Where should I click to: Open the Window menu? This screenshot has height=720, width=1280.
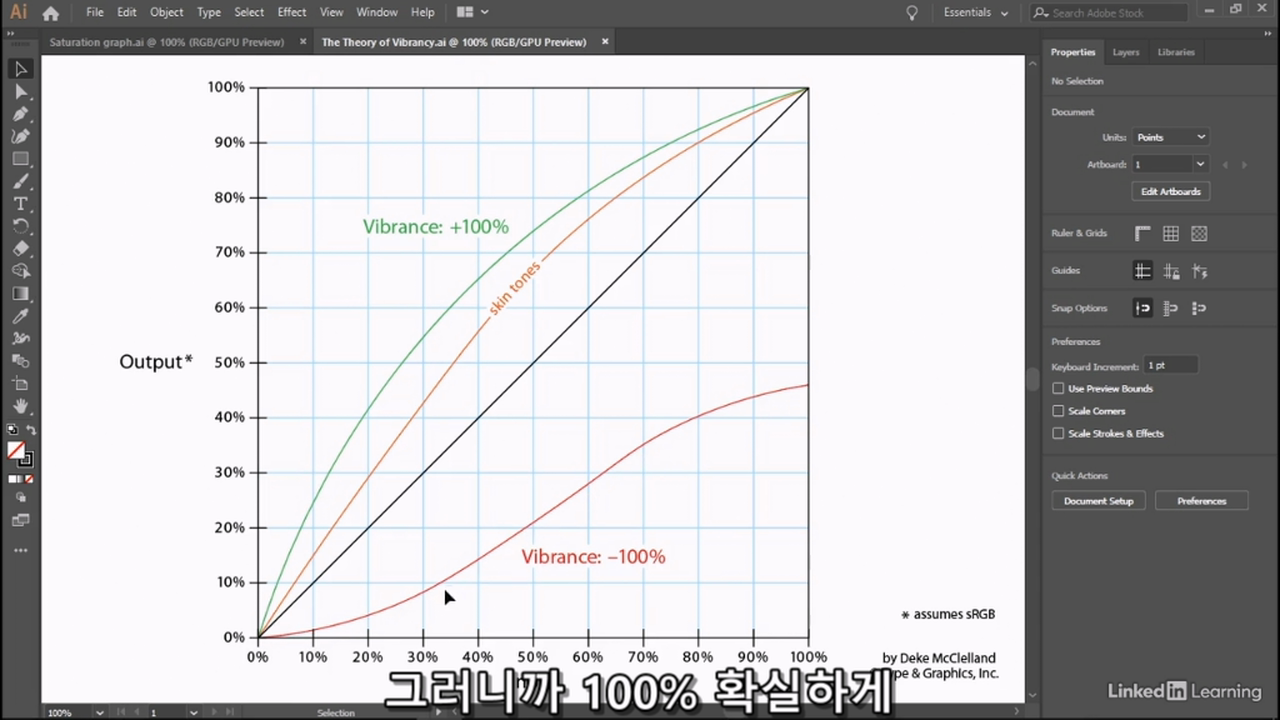377,13
